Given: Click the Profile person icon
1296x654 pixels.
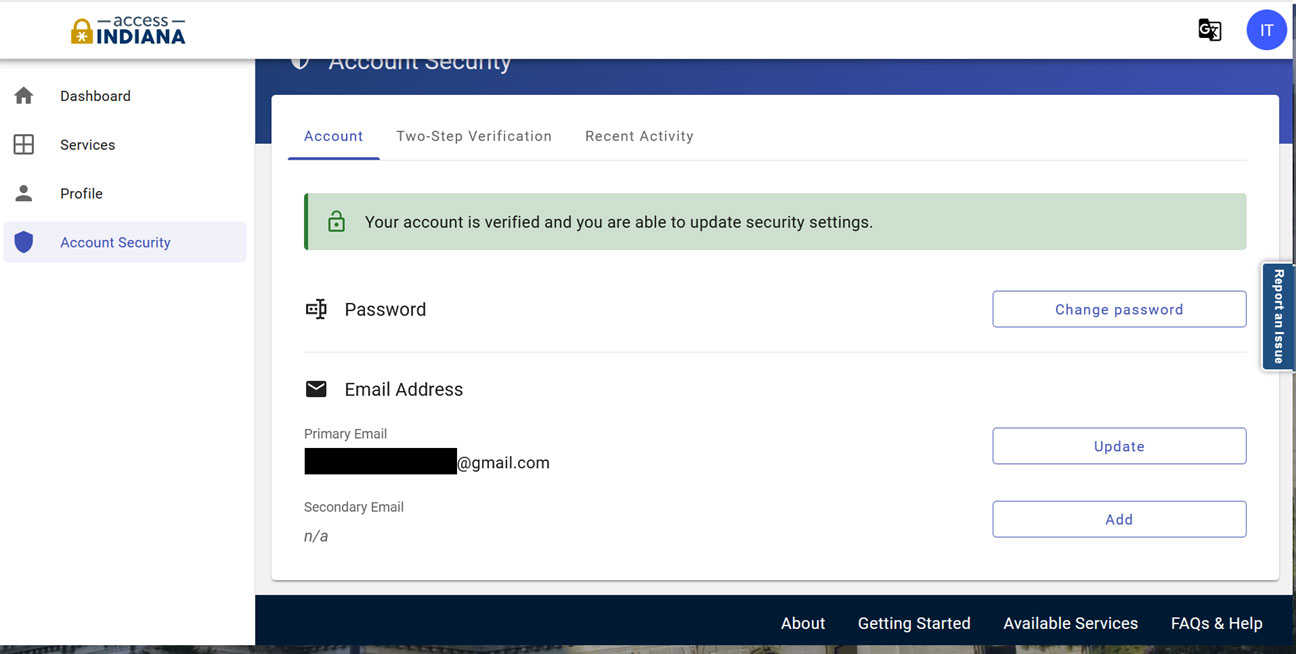Looking at the screenshot, I should pos(24,193).
